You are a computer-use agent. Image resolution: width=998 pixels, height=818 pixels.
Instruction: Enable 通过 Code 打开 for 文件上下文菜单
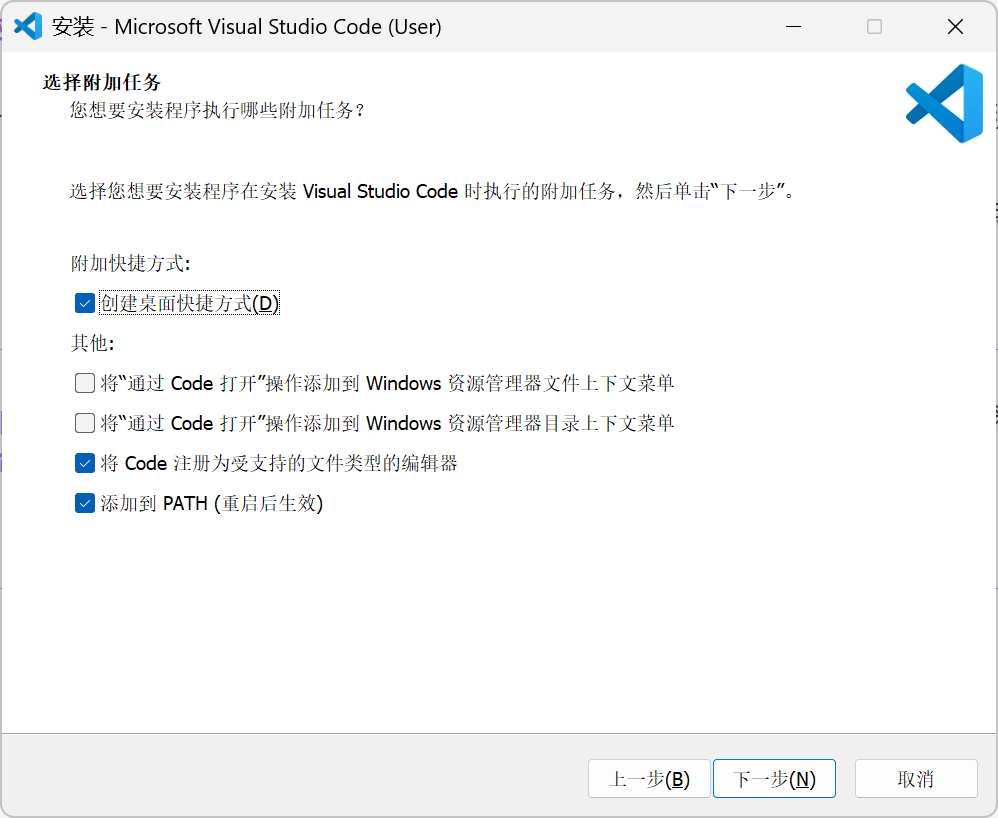[x=85, y=383]
